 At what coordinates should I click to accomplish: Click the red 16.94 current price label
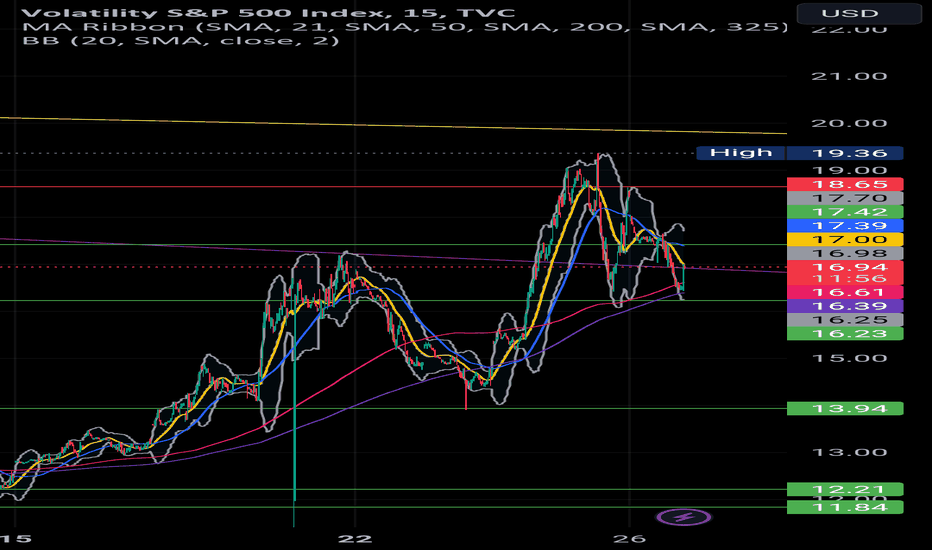pos(845,267)
